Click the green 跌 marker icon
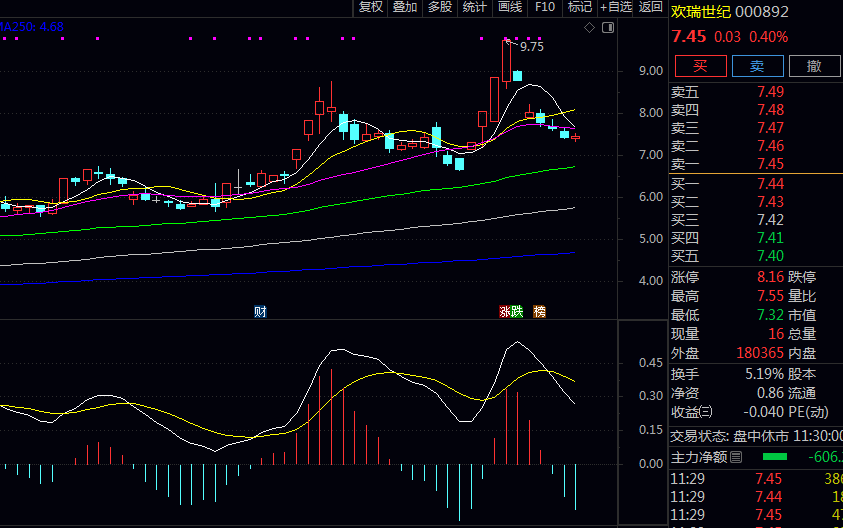 click(x=517, y=311)
